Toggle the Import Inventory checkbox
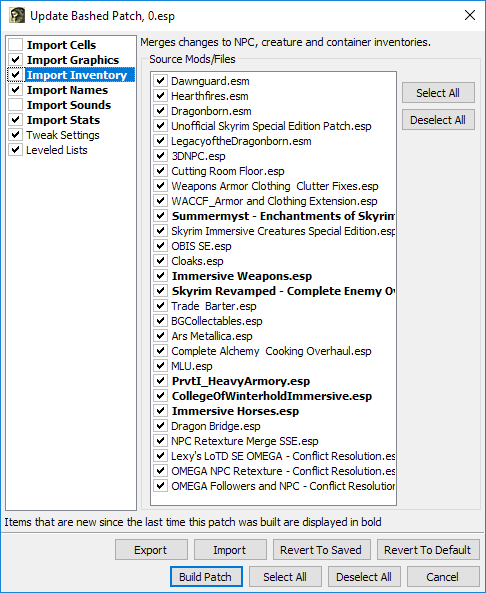Screen dimensions: 486x593 click(16, 75)
